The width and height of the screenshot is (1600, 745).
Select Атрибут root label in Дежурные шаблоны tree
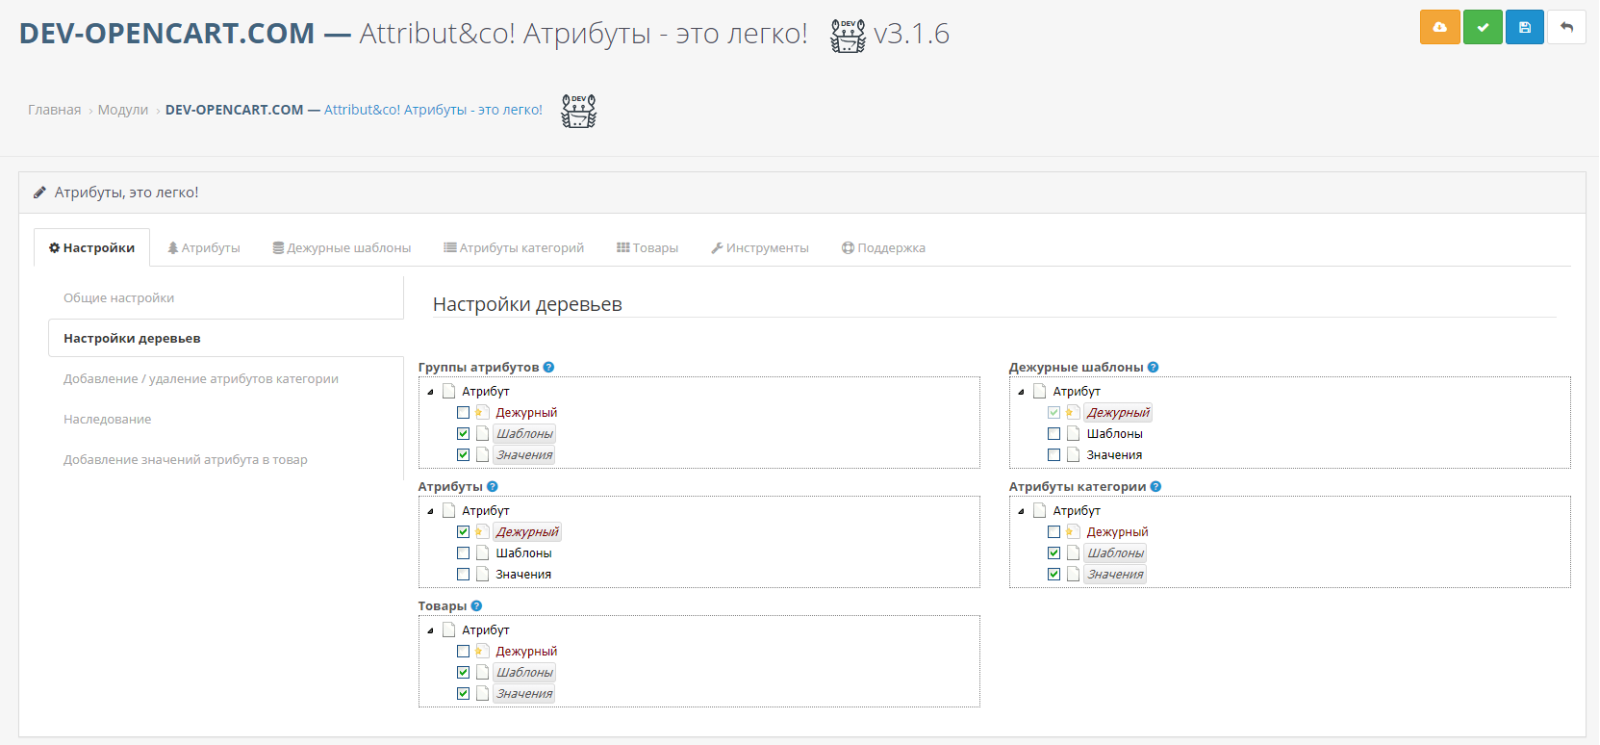pos(1076,391)
